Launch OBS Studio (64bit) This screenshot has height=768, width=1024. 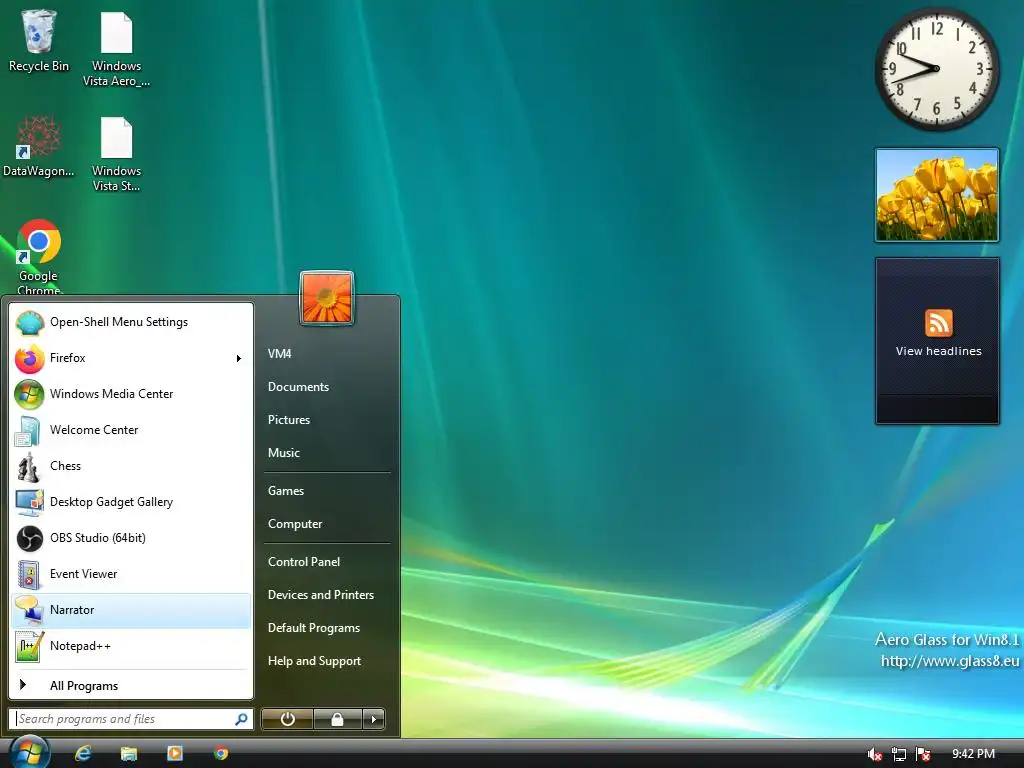pos(131,537)
